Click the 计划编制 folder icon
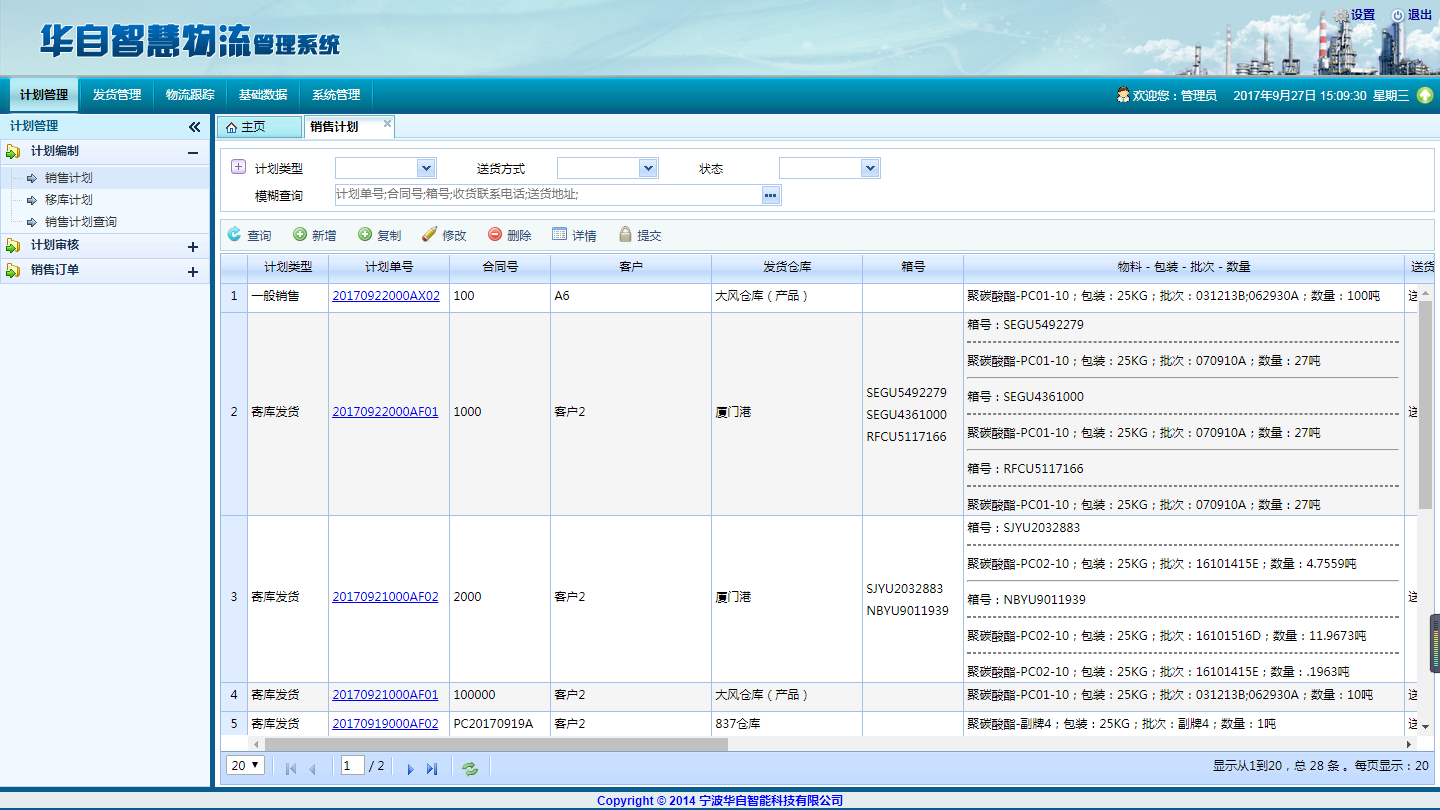Viewport: 1440px width, 810px height. coord(13,152)
